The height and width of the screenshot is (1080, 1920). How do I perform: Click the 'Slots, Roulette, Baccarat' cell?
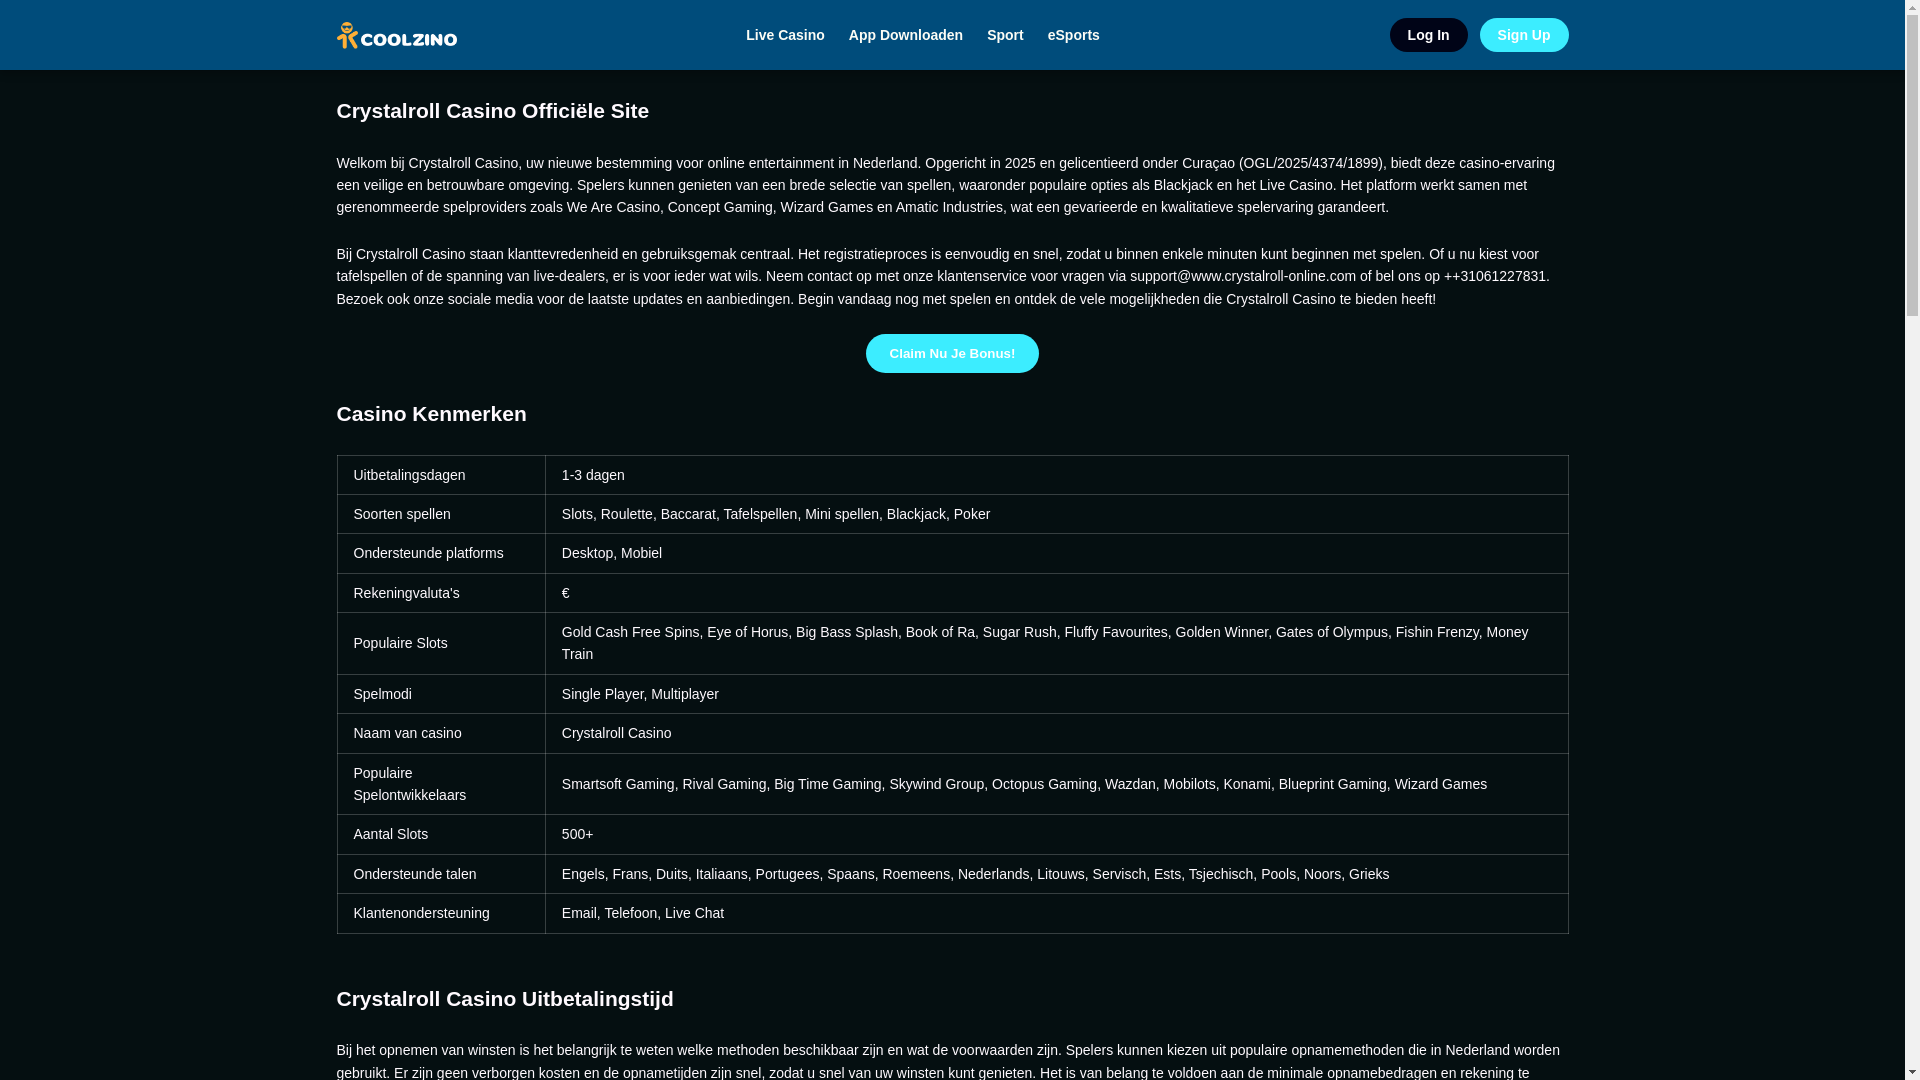(x=1056, y=514)
